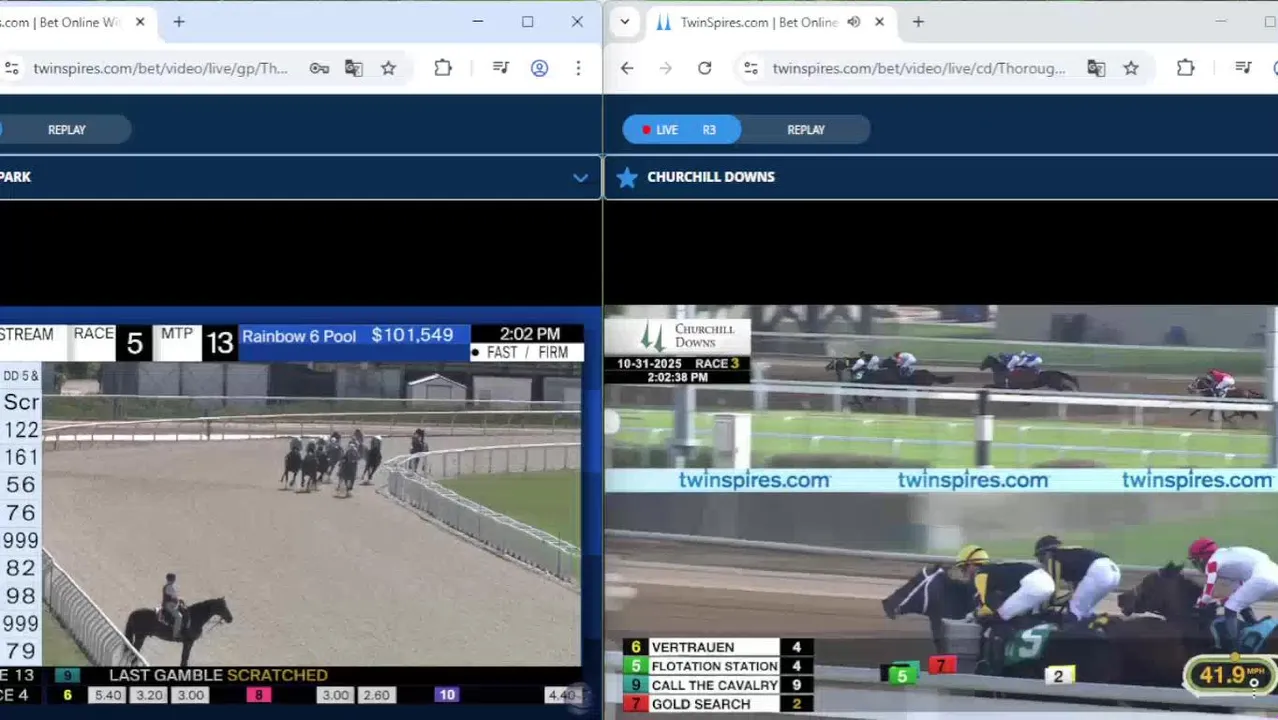Go back in right window browser
The image size is (1278, 720).
tap(627, 68)
